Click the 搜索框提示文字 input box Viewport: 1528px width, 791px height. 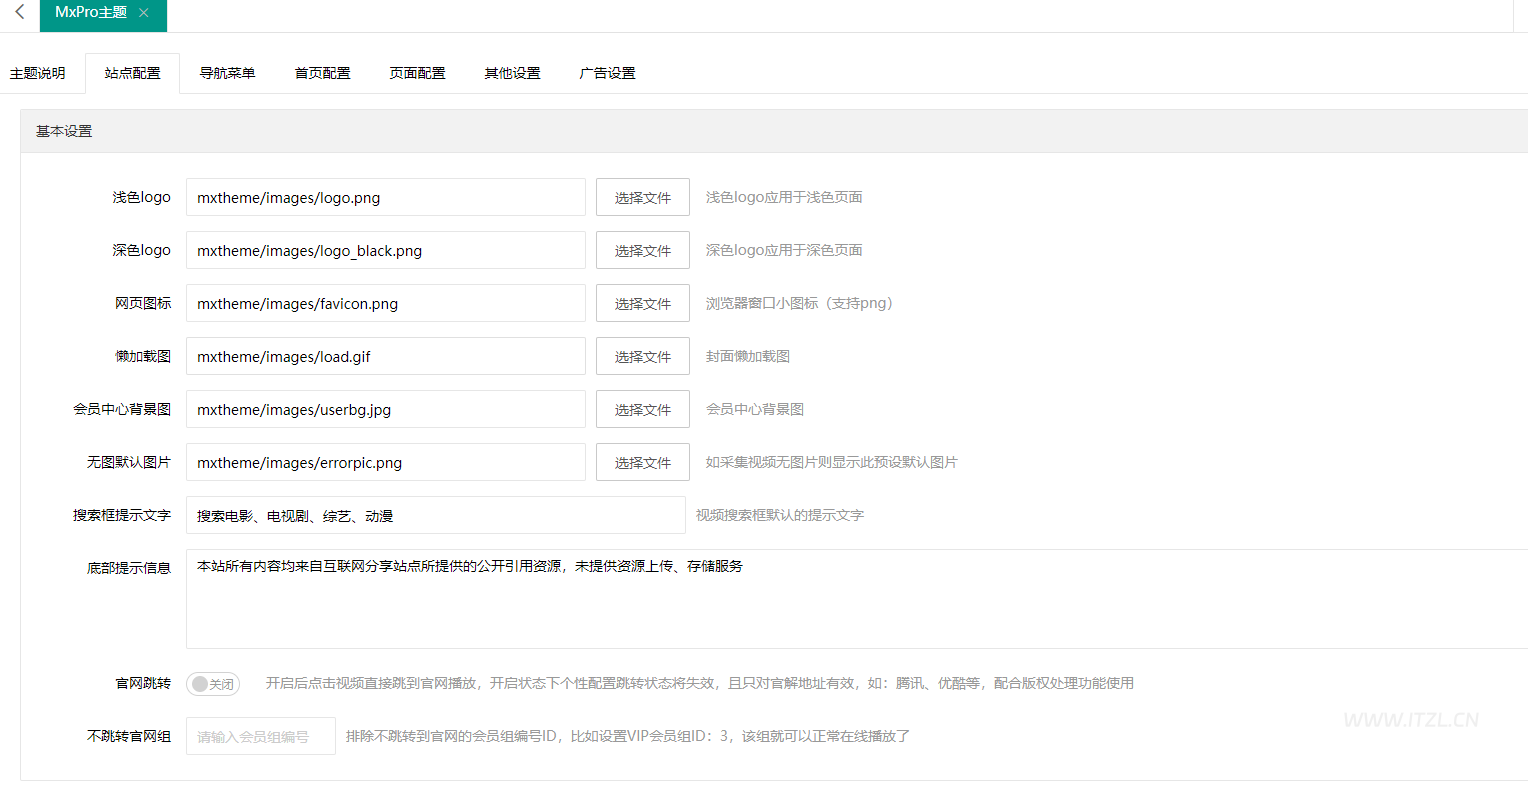(x=435, y=515)
